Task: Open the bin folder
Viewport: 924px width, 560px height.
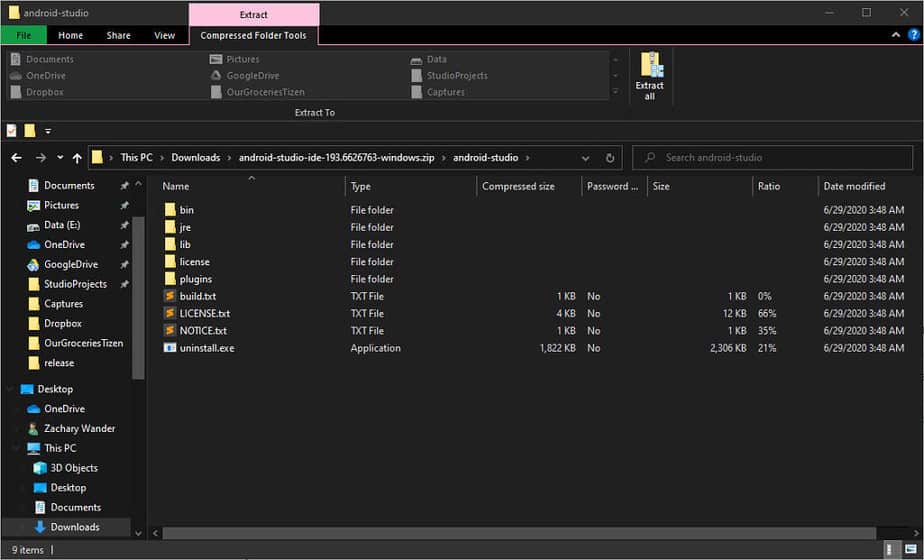Action: [186, 210]
